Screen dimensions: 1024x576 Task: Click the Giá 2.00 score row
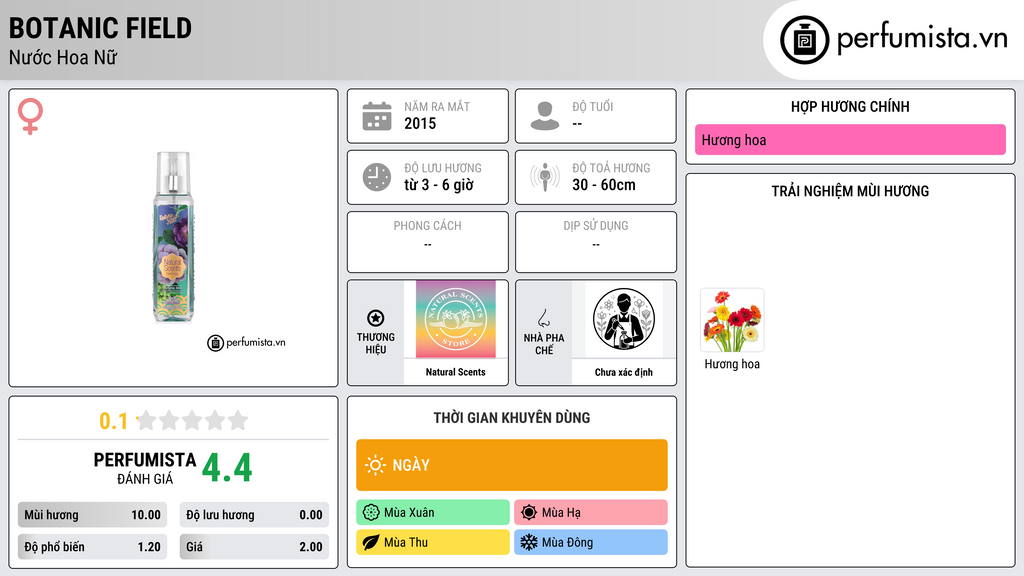coord(254,547)
